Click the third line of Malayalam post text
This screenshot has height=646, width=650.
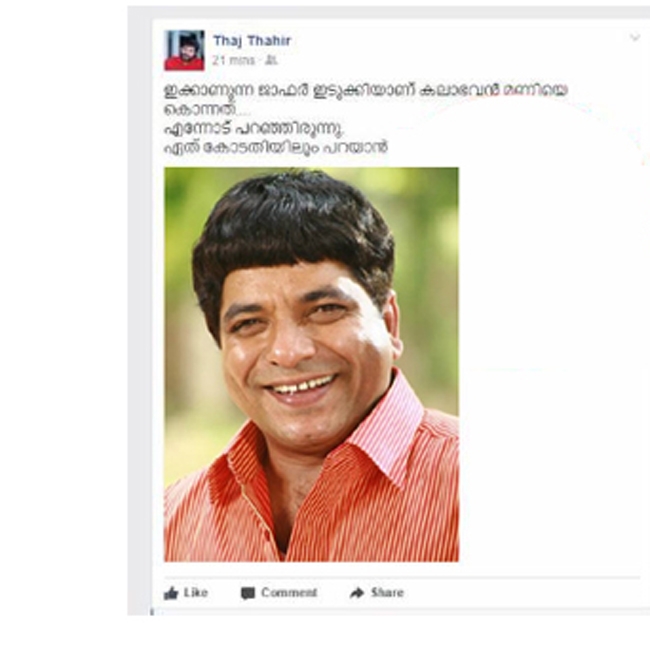[254, 129]
